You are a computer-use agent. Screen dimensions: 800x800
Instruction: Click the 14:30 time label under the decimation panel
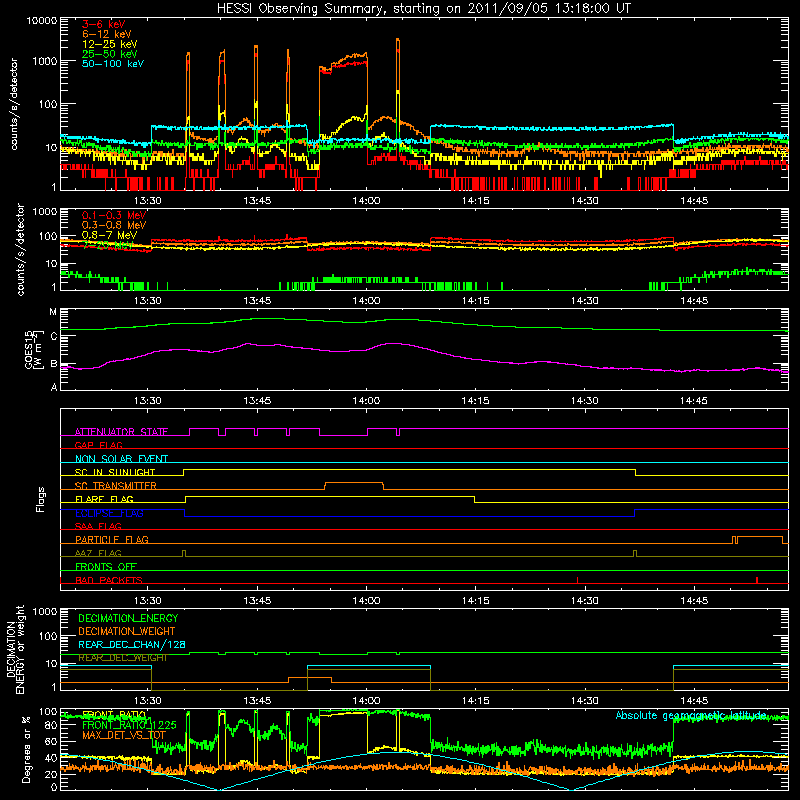[x=585, y=701]
